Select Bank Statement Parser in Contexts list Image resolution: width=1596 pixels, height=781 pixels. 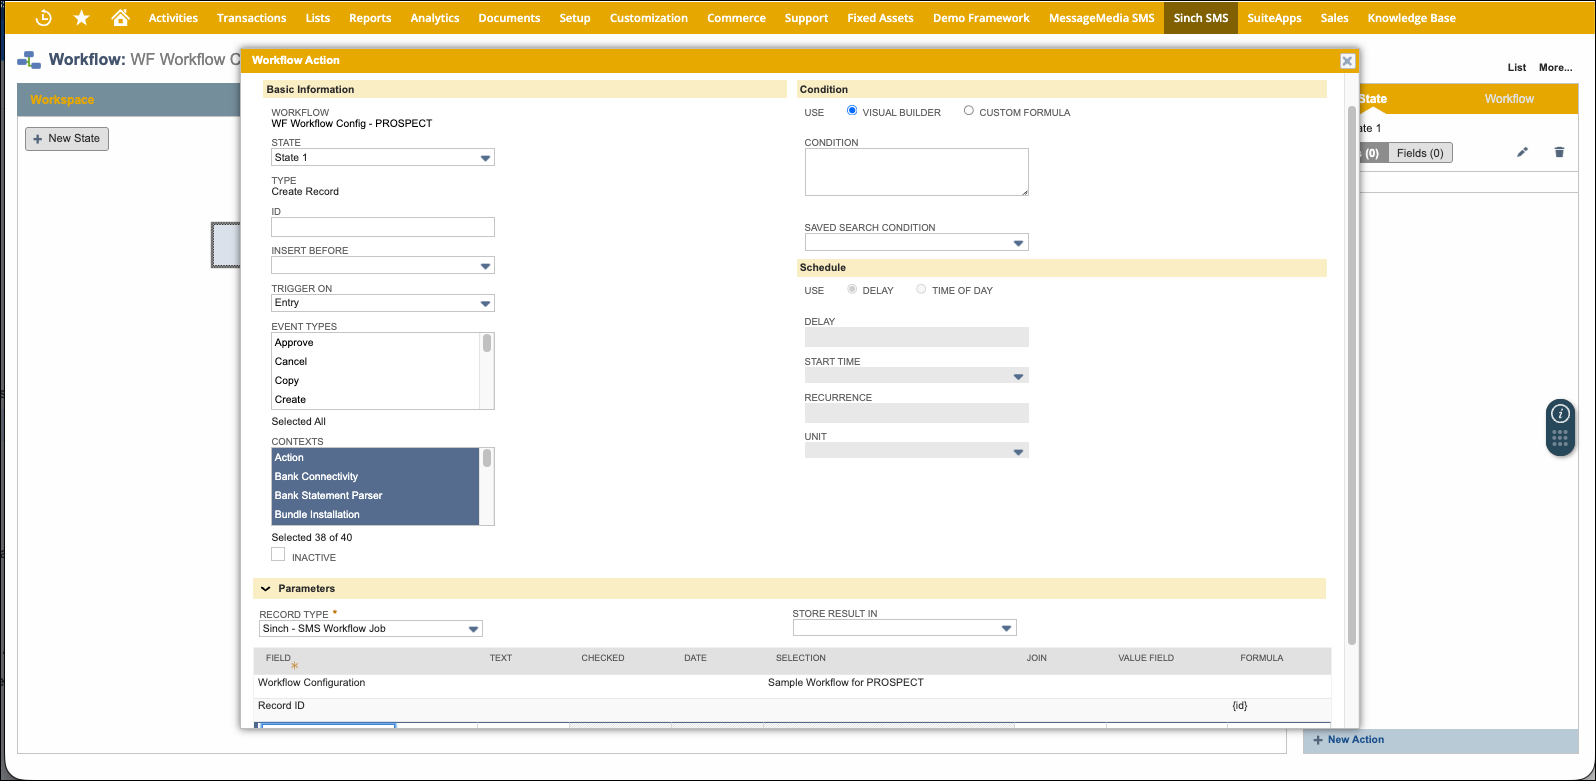(376, 496)
